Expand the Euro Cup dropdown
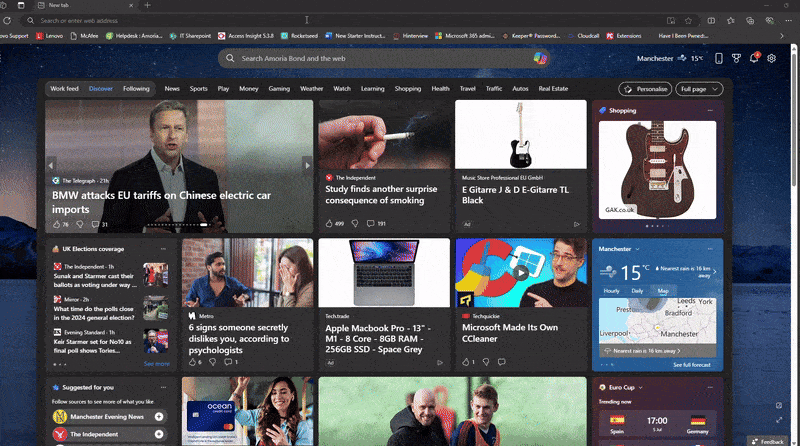 [x=640, y=387]
